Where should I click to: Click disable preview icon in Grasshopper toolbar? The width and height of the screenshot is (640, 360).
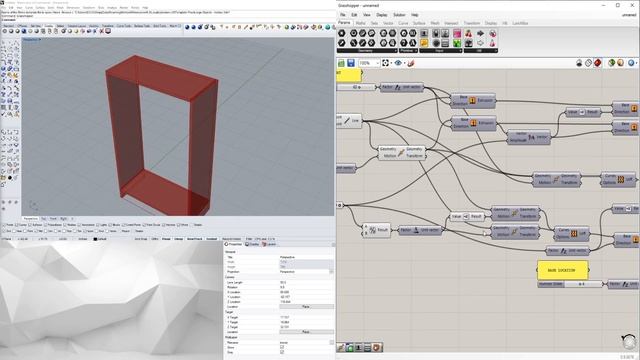pyautogui.click(x=579, y=63)
